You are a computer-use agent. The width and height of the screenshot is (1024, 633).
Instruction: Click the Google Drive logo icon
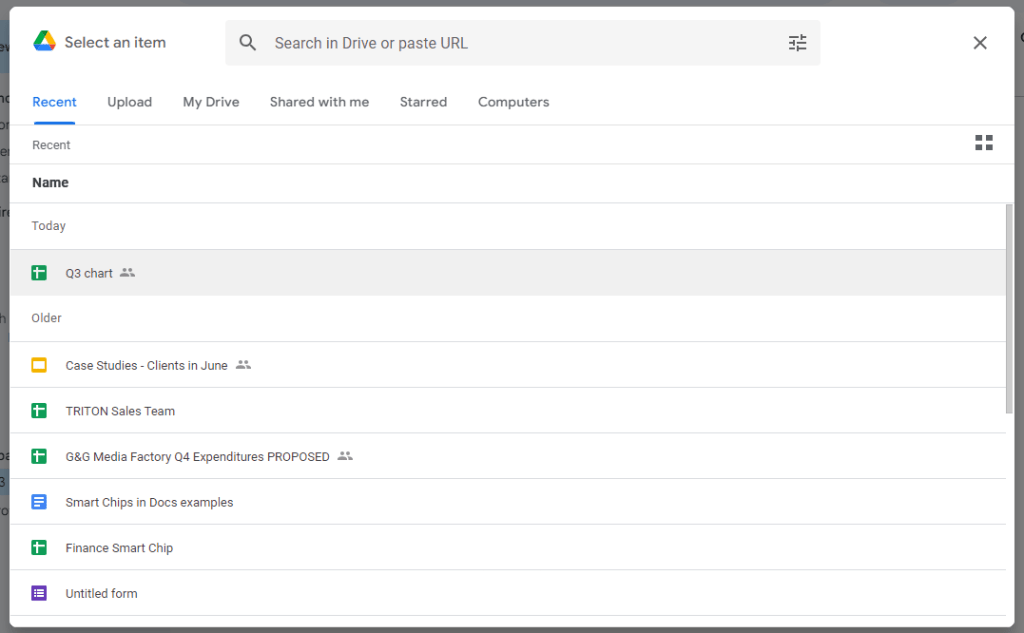click(44, 42)
